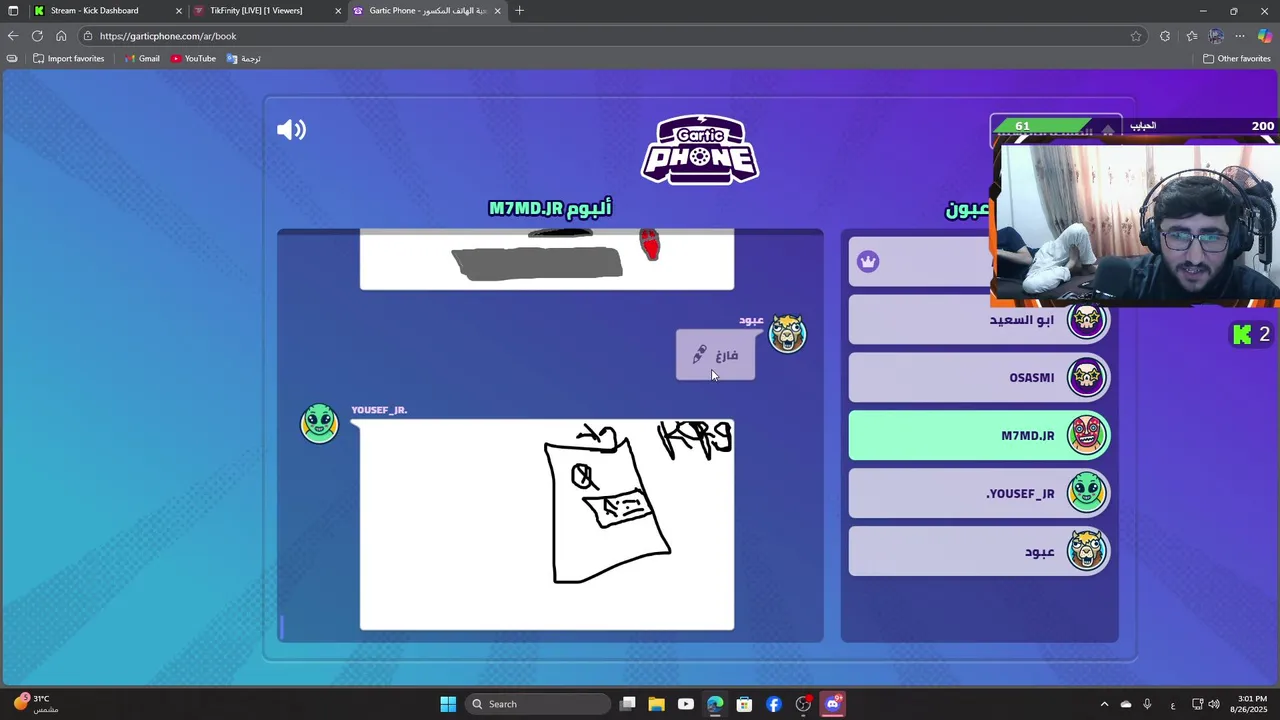Open the taskbar clock showing 3:01 PM
This screenshot has height=720, width=1280.
click(1252, 704)
